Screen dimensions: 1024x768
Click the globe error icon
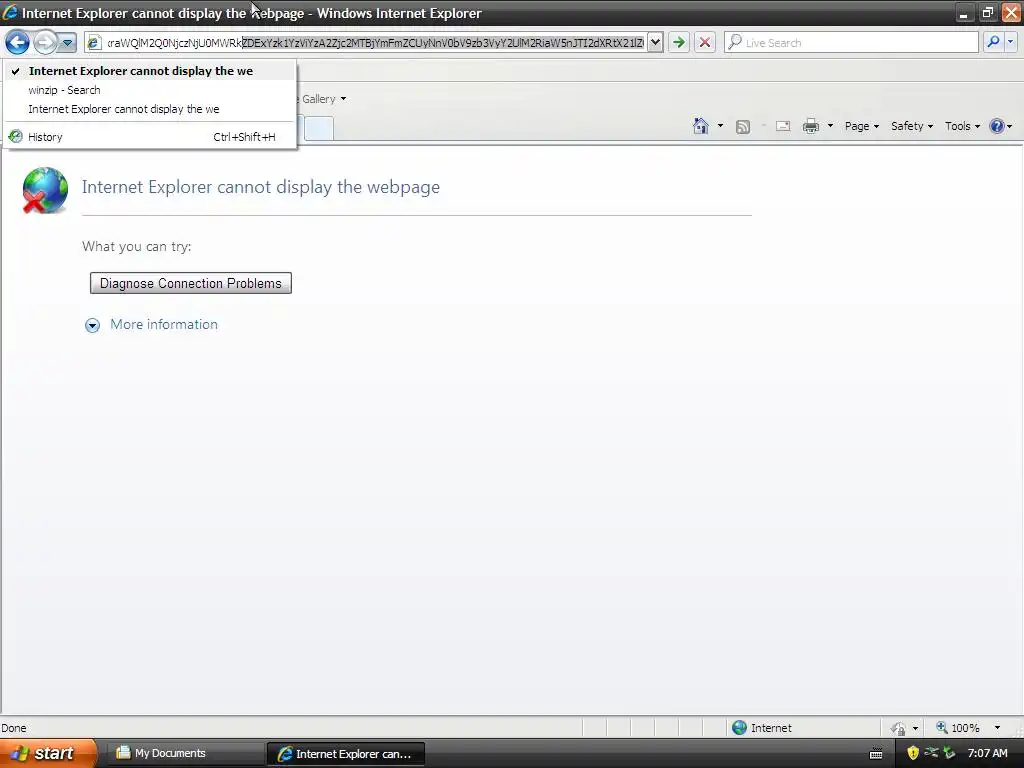[x=44, y=190]
